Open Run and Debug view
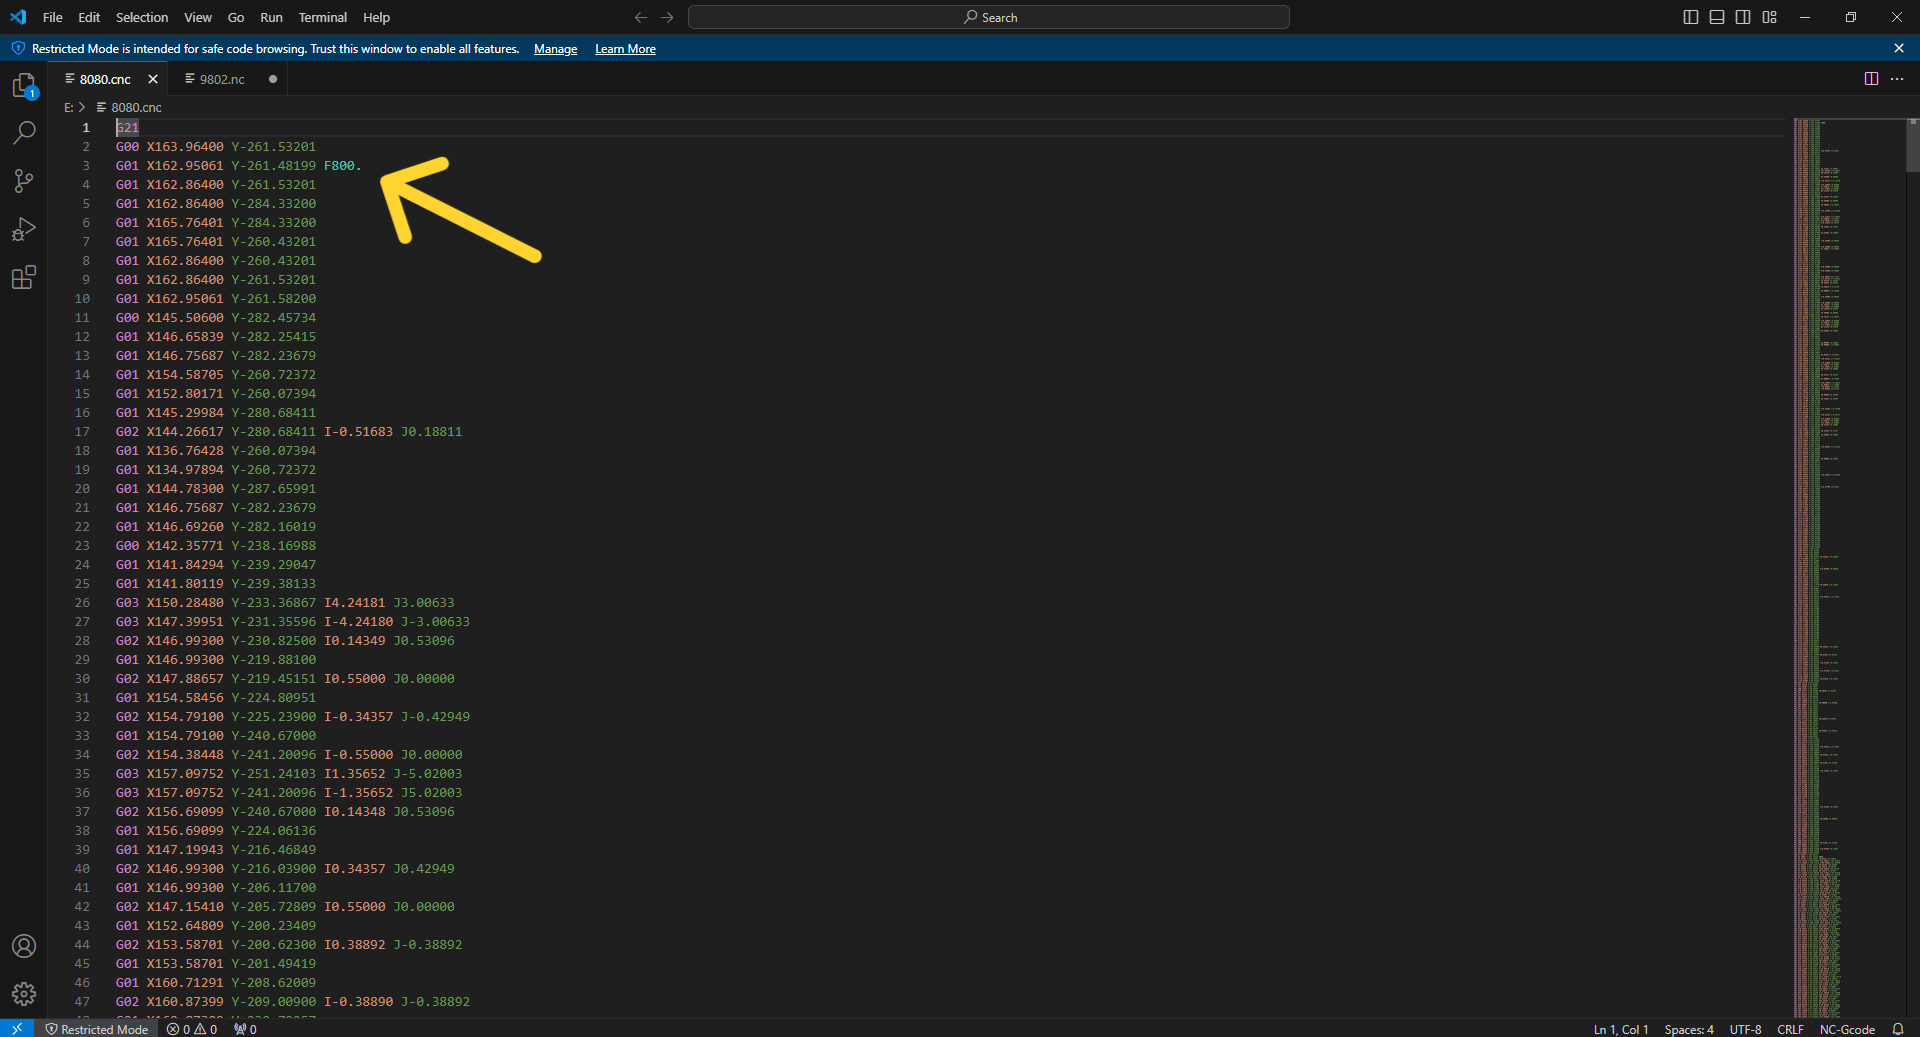Screen dimensions: 1920x1037 24,229
